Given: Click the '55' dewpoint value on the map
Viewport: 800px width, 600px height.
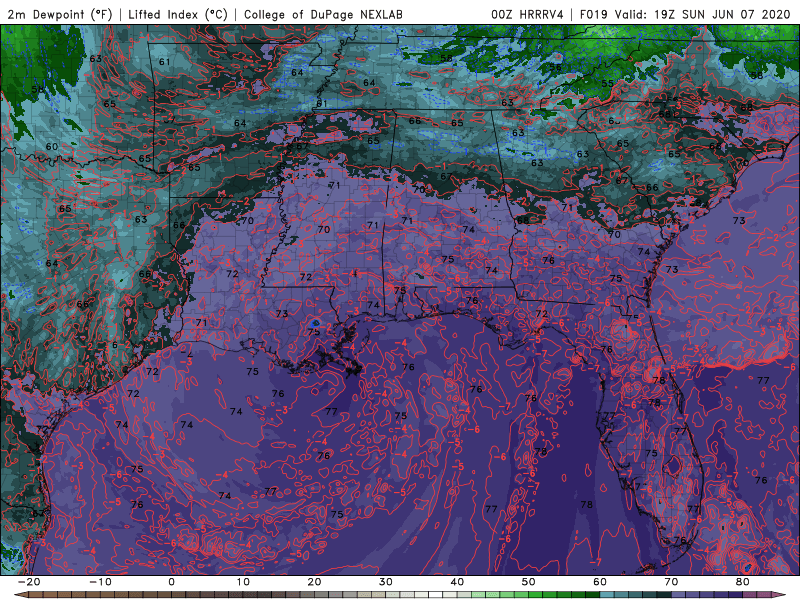Looking at the screenshot, I should coord(607,84).
